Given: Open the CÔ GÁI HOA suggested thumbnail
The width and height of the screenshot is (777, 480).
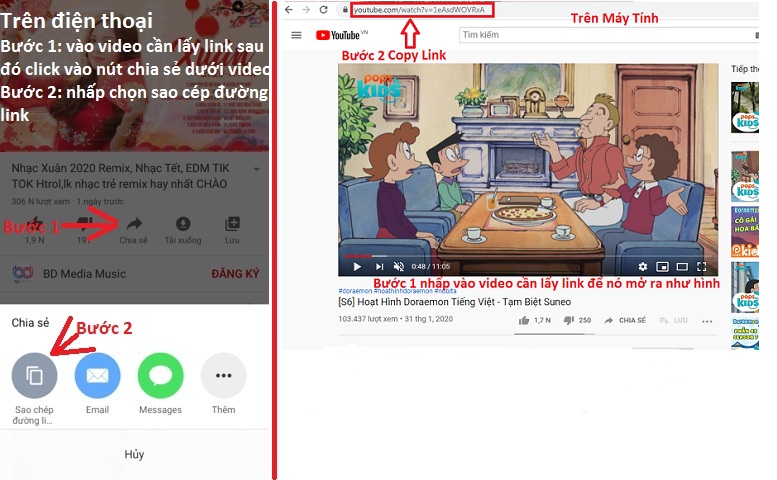Looking at the screenshot, I should coord(745,231).
